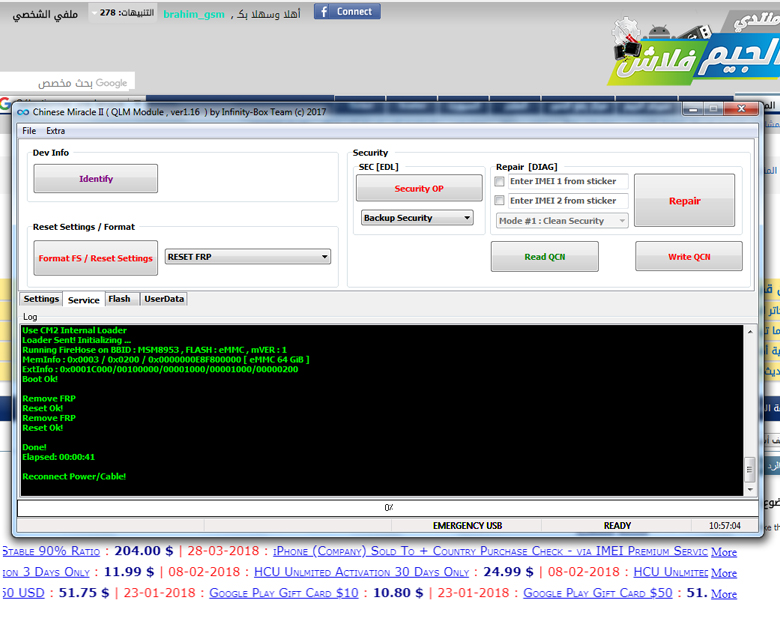Open the Extra menu
Image resolution: width=780 pixels, height=620 pixels.
[x=56, y=130]
